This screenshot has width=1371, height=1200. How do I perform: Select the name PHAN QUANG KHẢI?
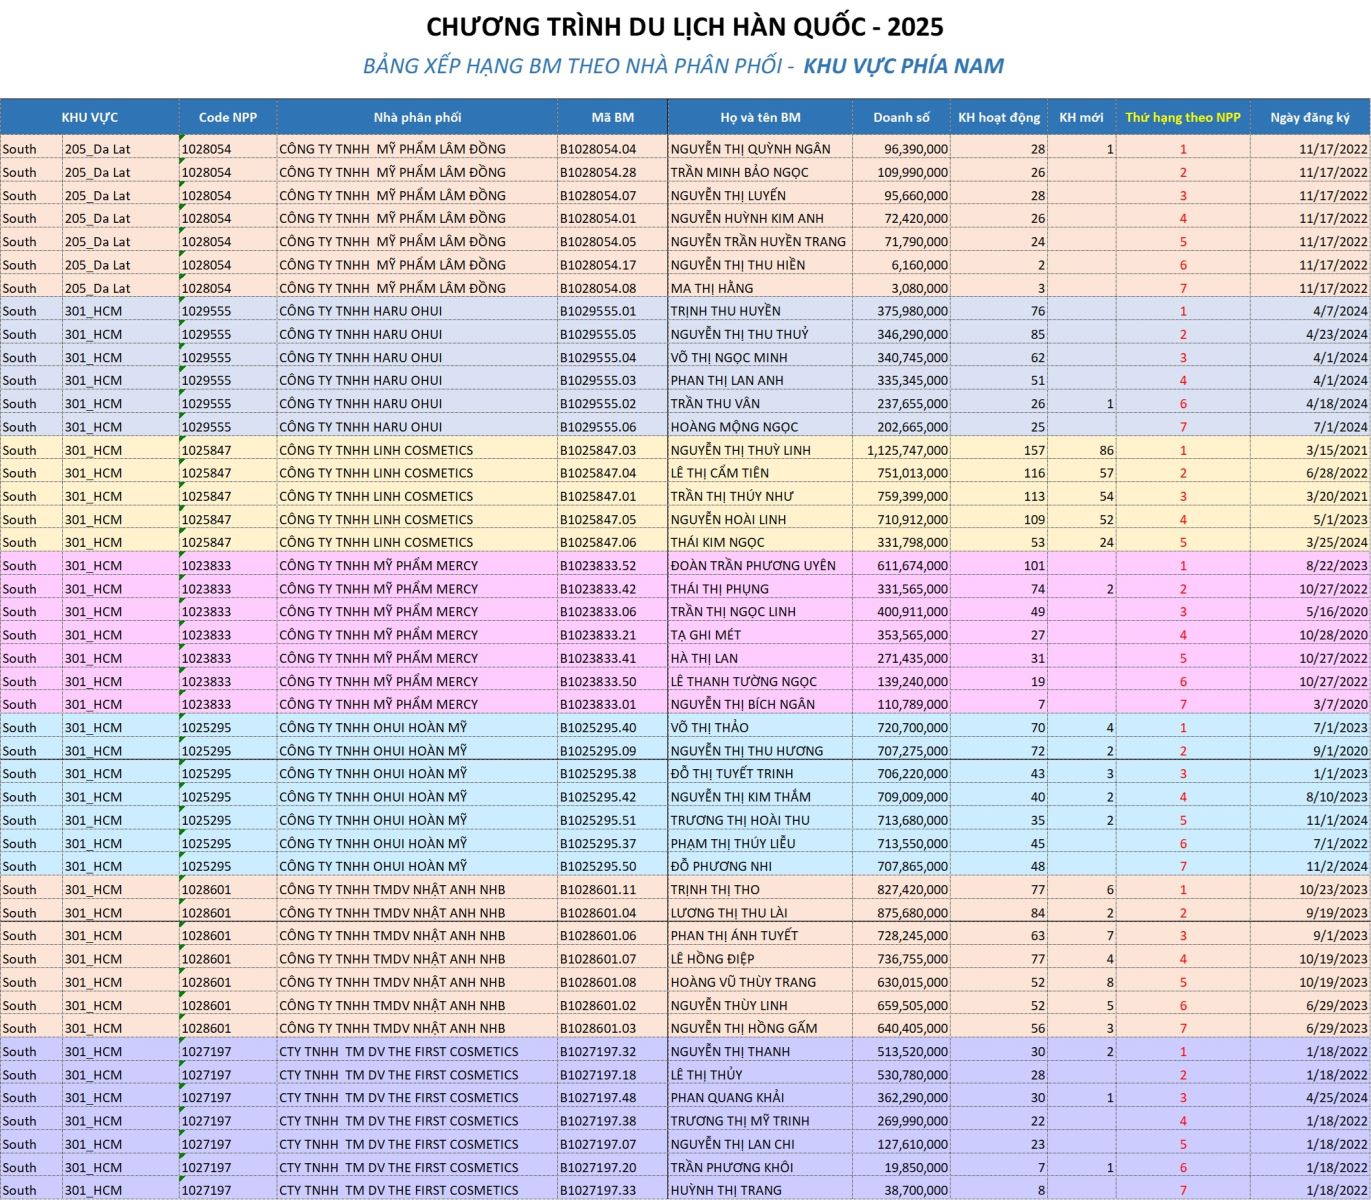tap(727, 1098)
